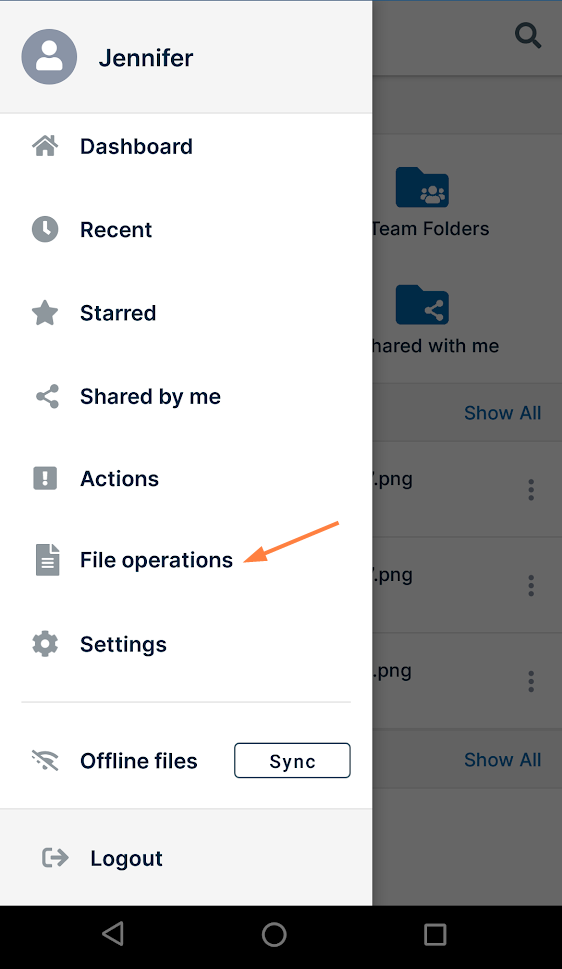Tap the Actions exclamation icon

45,478
